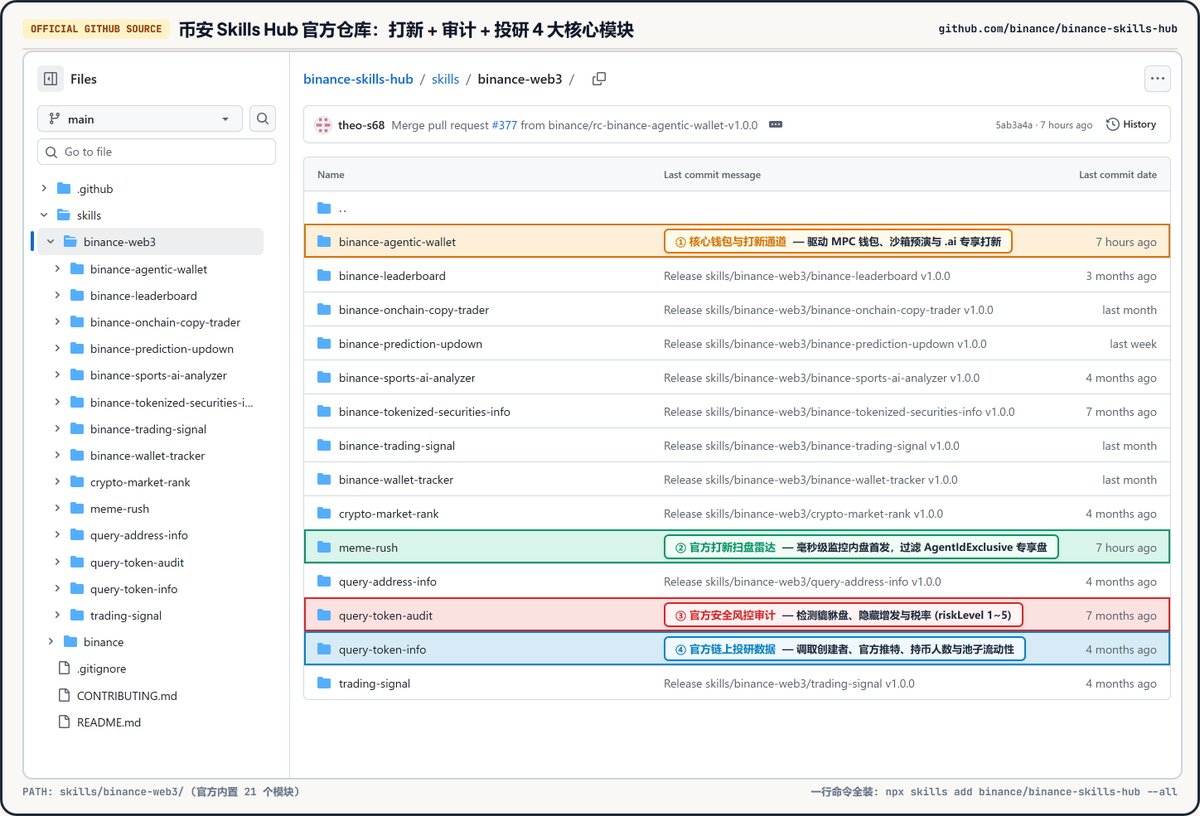Open binance-skills-hub breadcrumb link
The height and width of the screenshot is (816, 1200).
pos(358,79)
